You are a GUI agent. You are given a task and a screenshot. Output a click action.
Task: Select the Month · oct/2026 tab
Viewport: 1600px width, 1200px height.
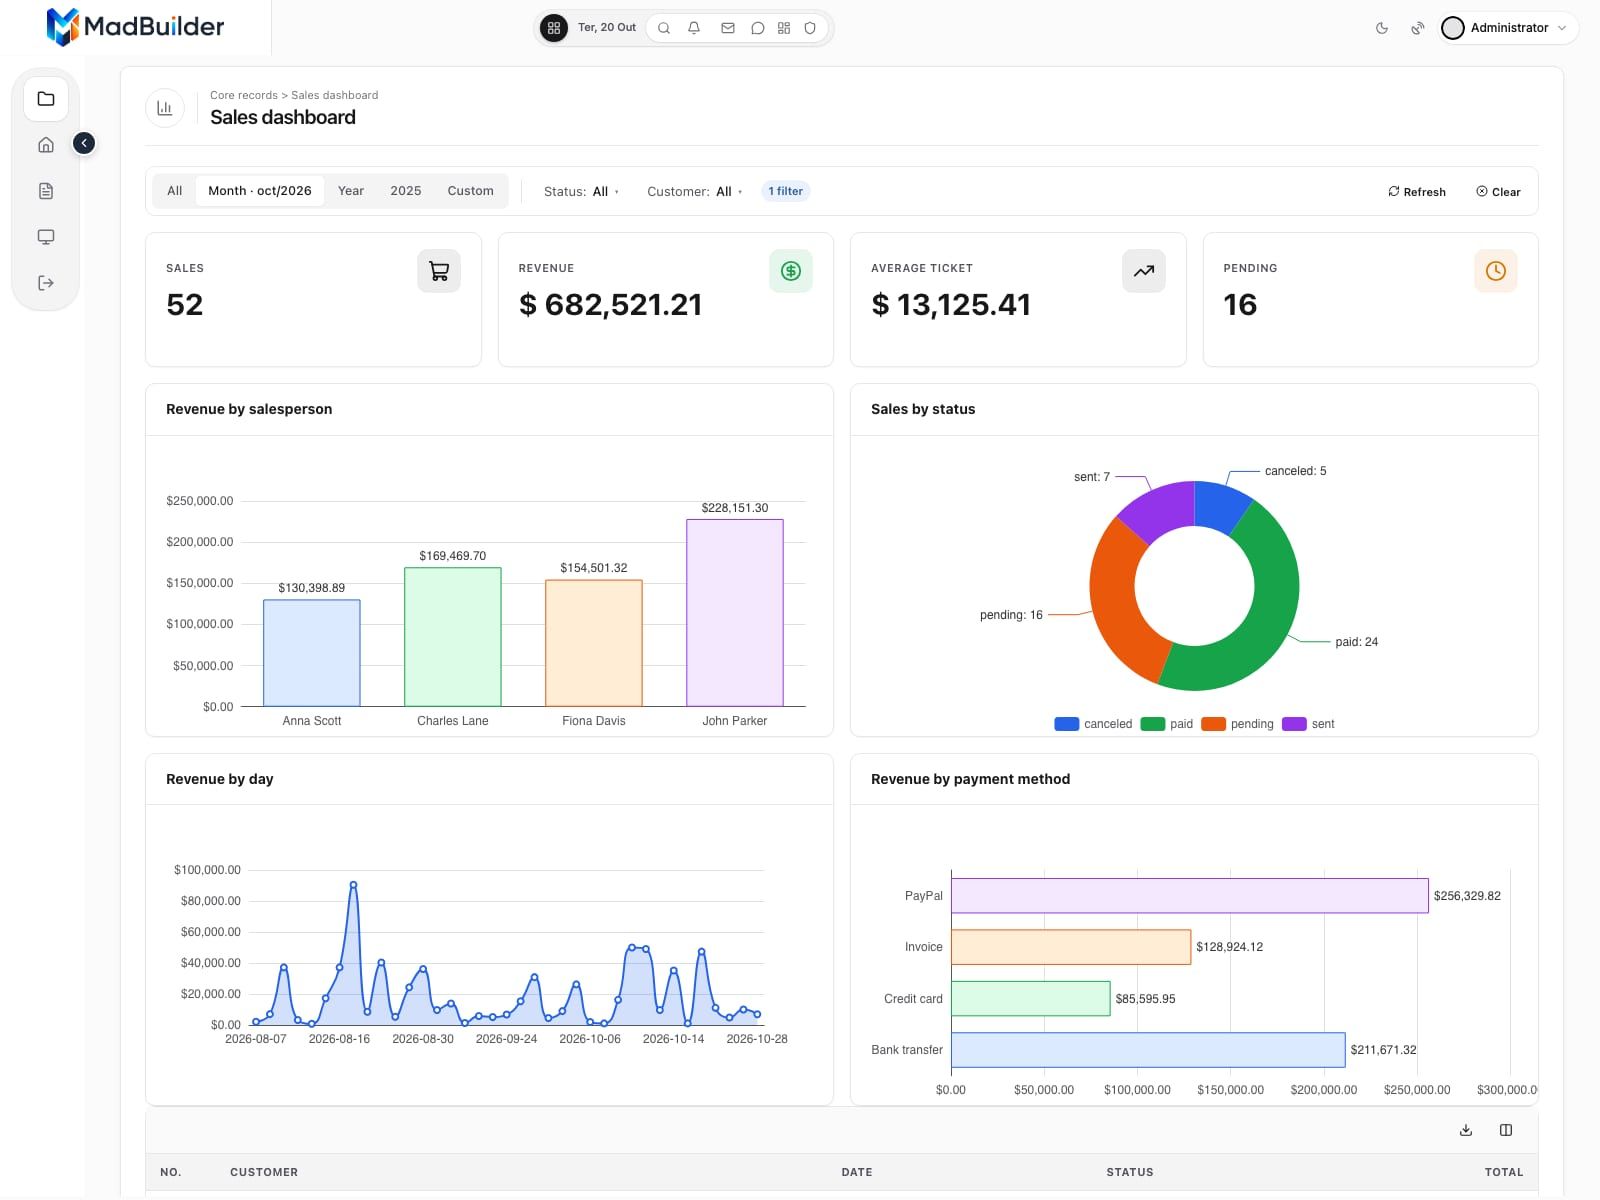click(x=260, y=191)
